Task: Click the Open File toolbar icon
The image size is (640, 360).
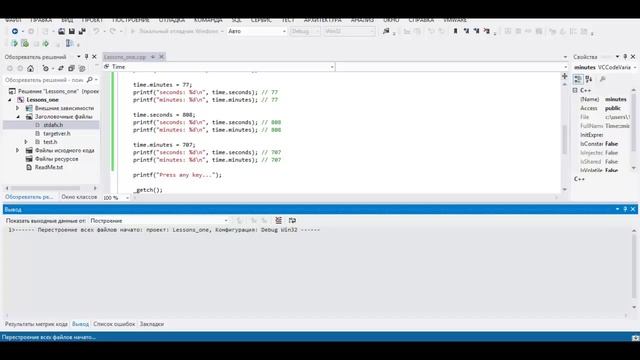Action: (61, 31)
